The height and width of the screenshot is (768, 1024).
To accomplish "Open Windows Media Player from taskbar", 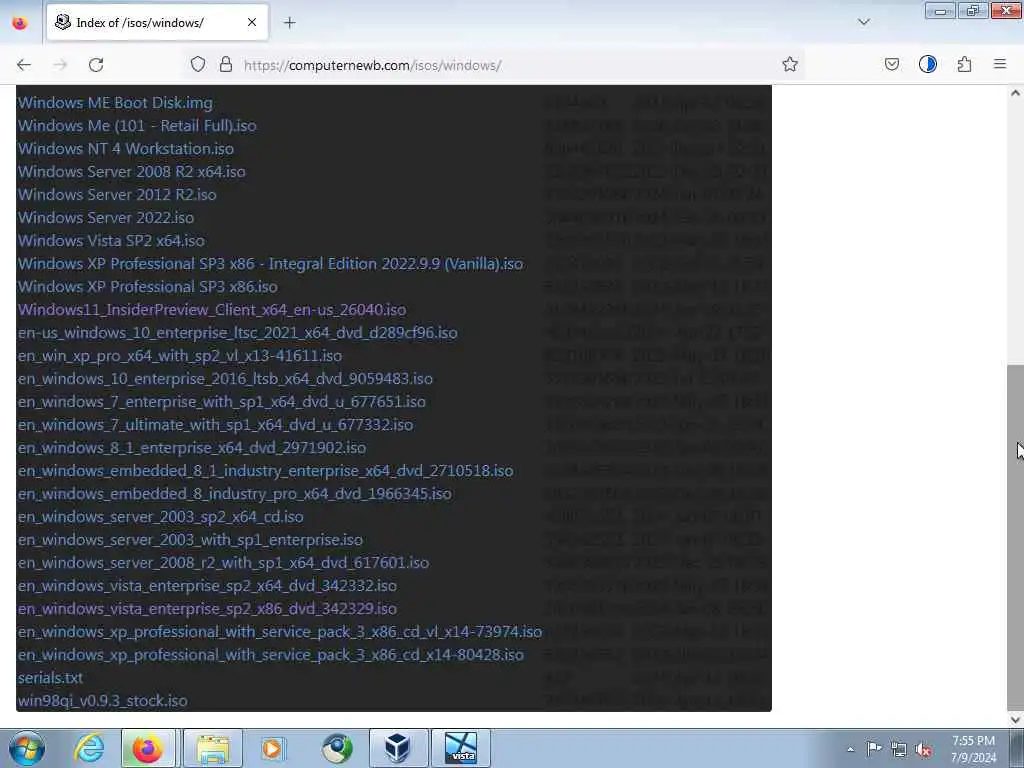I will point(272,748).
